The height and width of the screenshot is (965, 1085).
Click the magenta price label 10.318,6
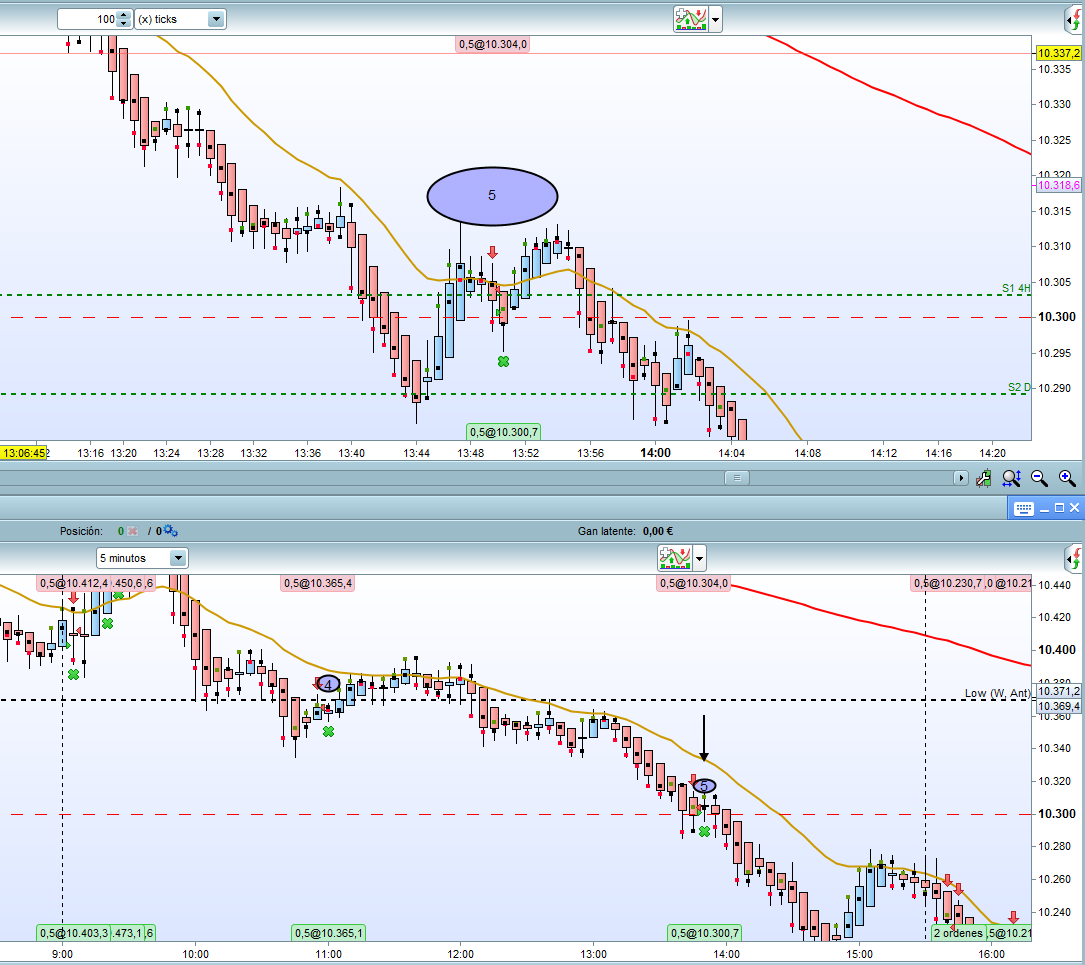[x=1059, y=185]
